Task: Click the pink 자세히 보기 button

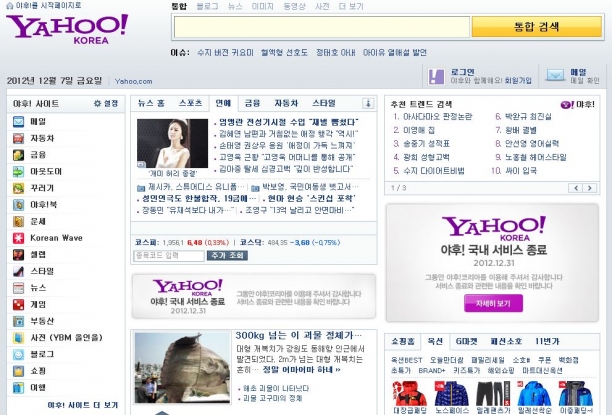Action: 493,303
